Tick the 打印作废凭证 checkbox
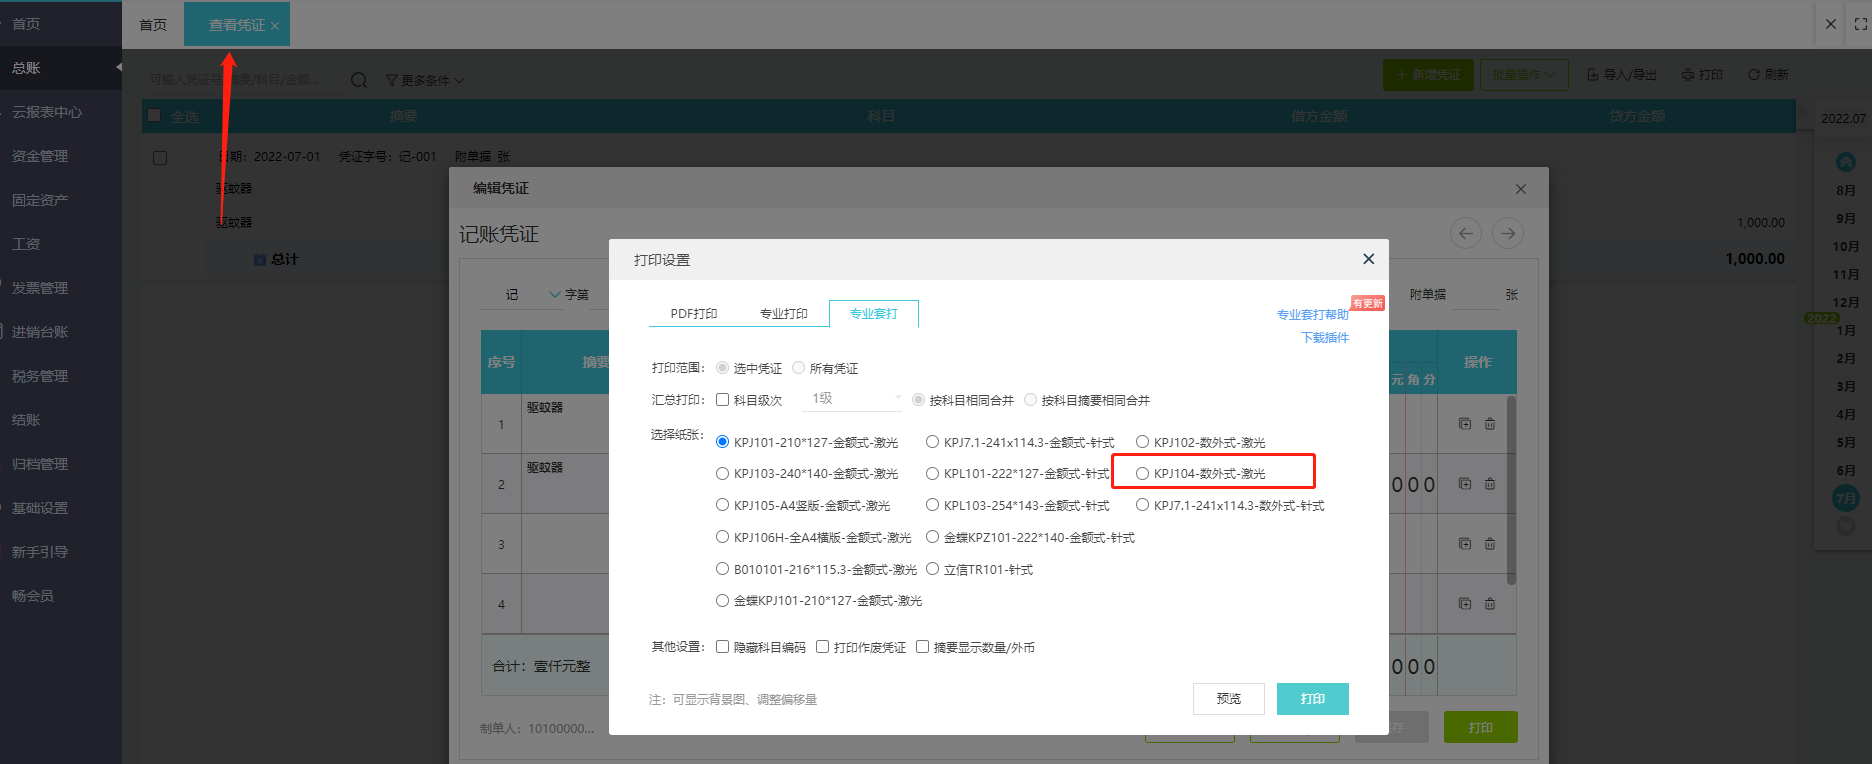This screenshot has width=1872, height=764. pos(822,647)
